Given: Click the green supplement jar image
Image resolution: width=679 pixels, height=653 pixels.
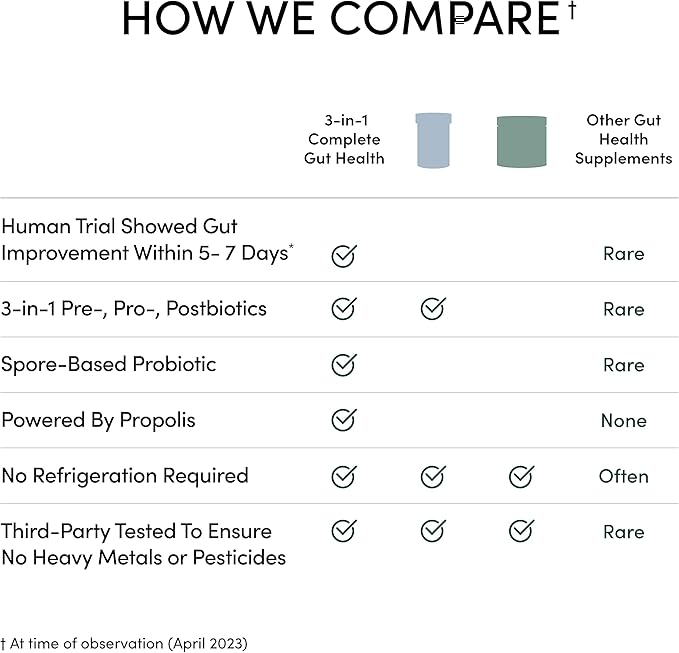Looking at the screenshot, I should (x=521, y=141).
